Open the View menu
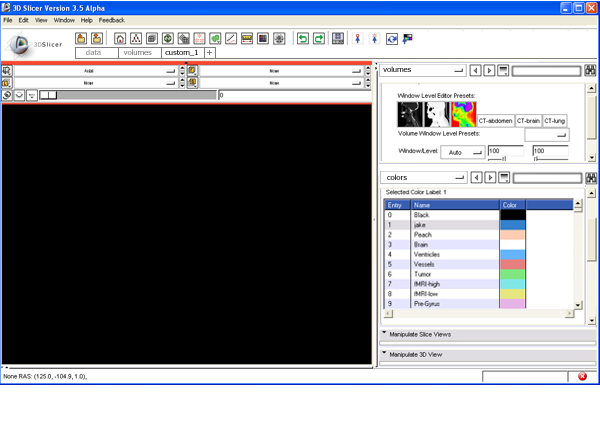600x432 pixels. click(x=41, y=20)
